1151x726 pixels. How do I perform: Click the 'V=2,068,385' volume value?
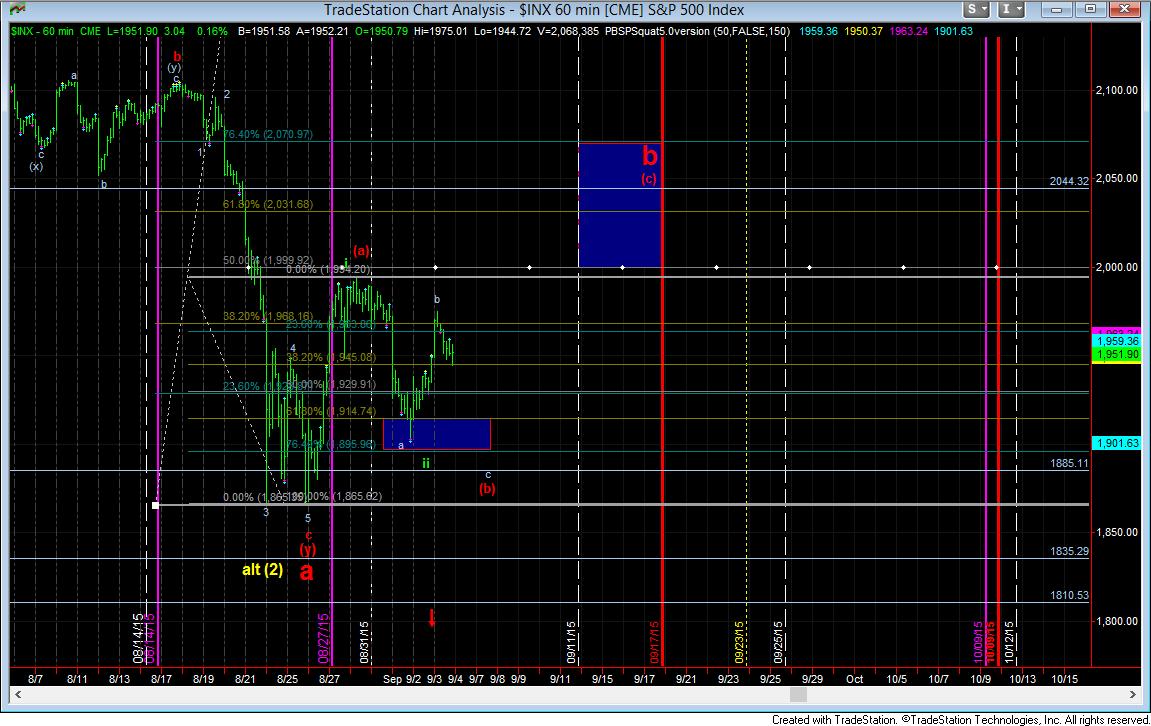[567, 32]
